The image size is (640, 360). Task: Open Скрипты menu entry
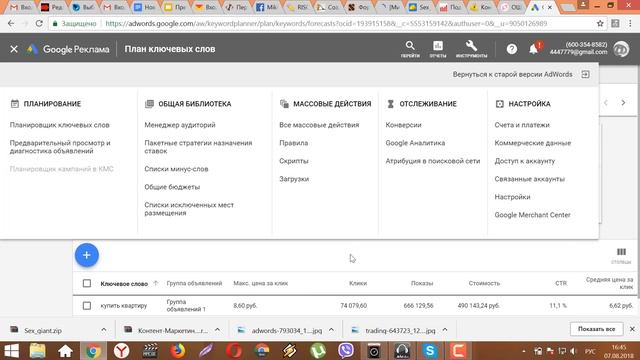tap(294, 161)
